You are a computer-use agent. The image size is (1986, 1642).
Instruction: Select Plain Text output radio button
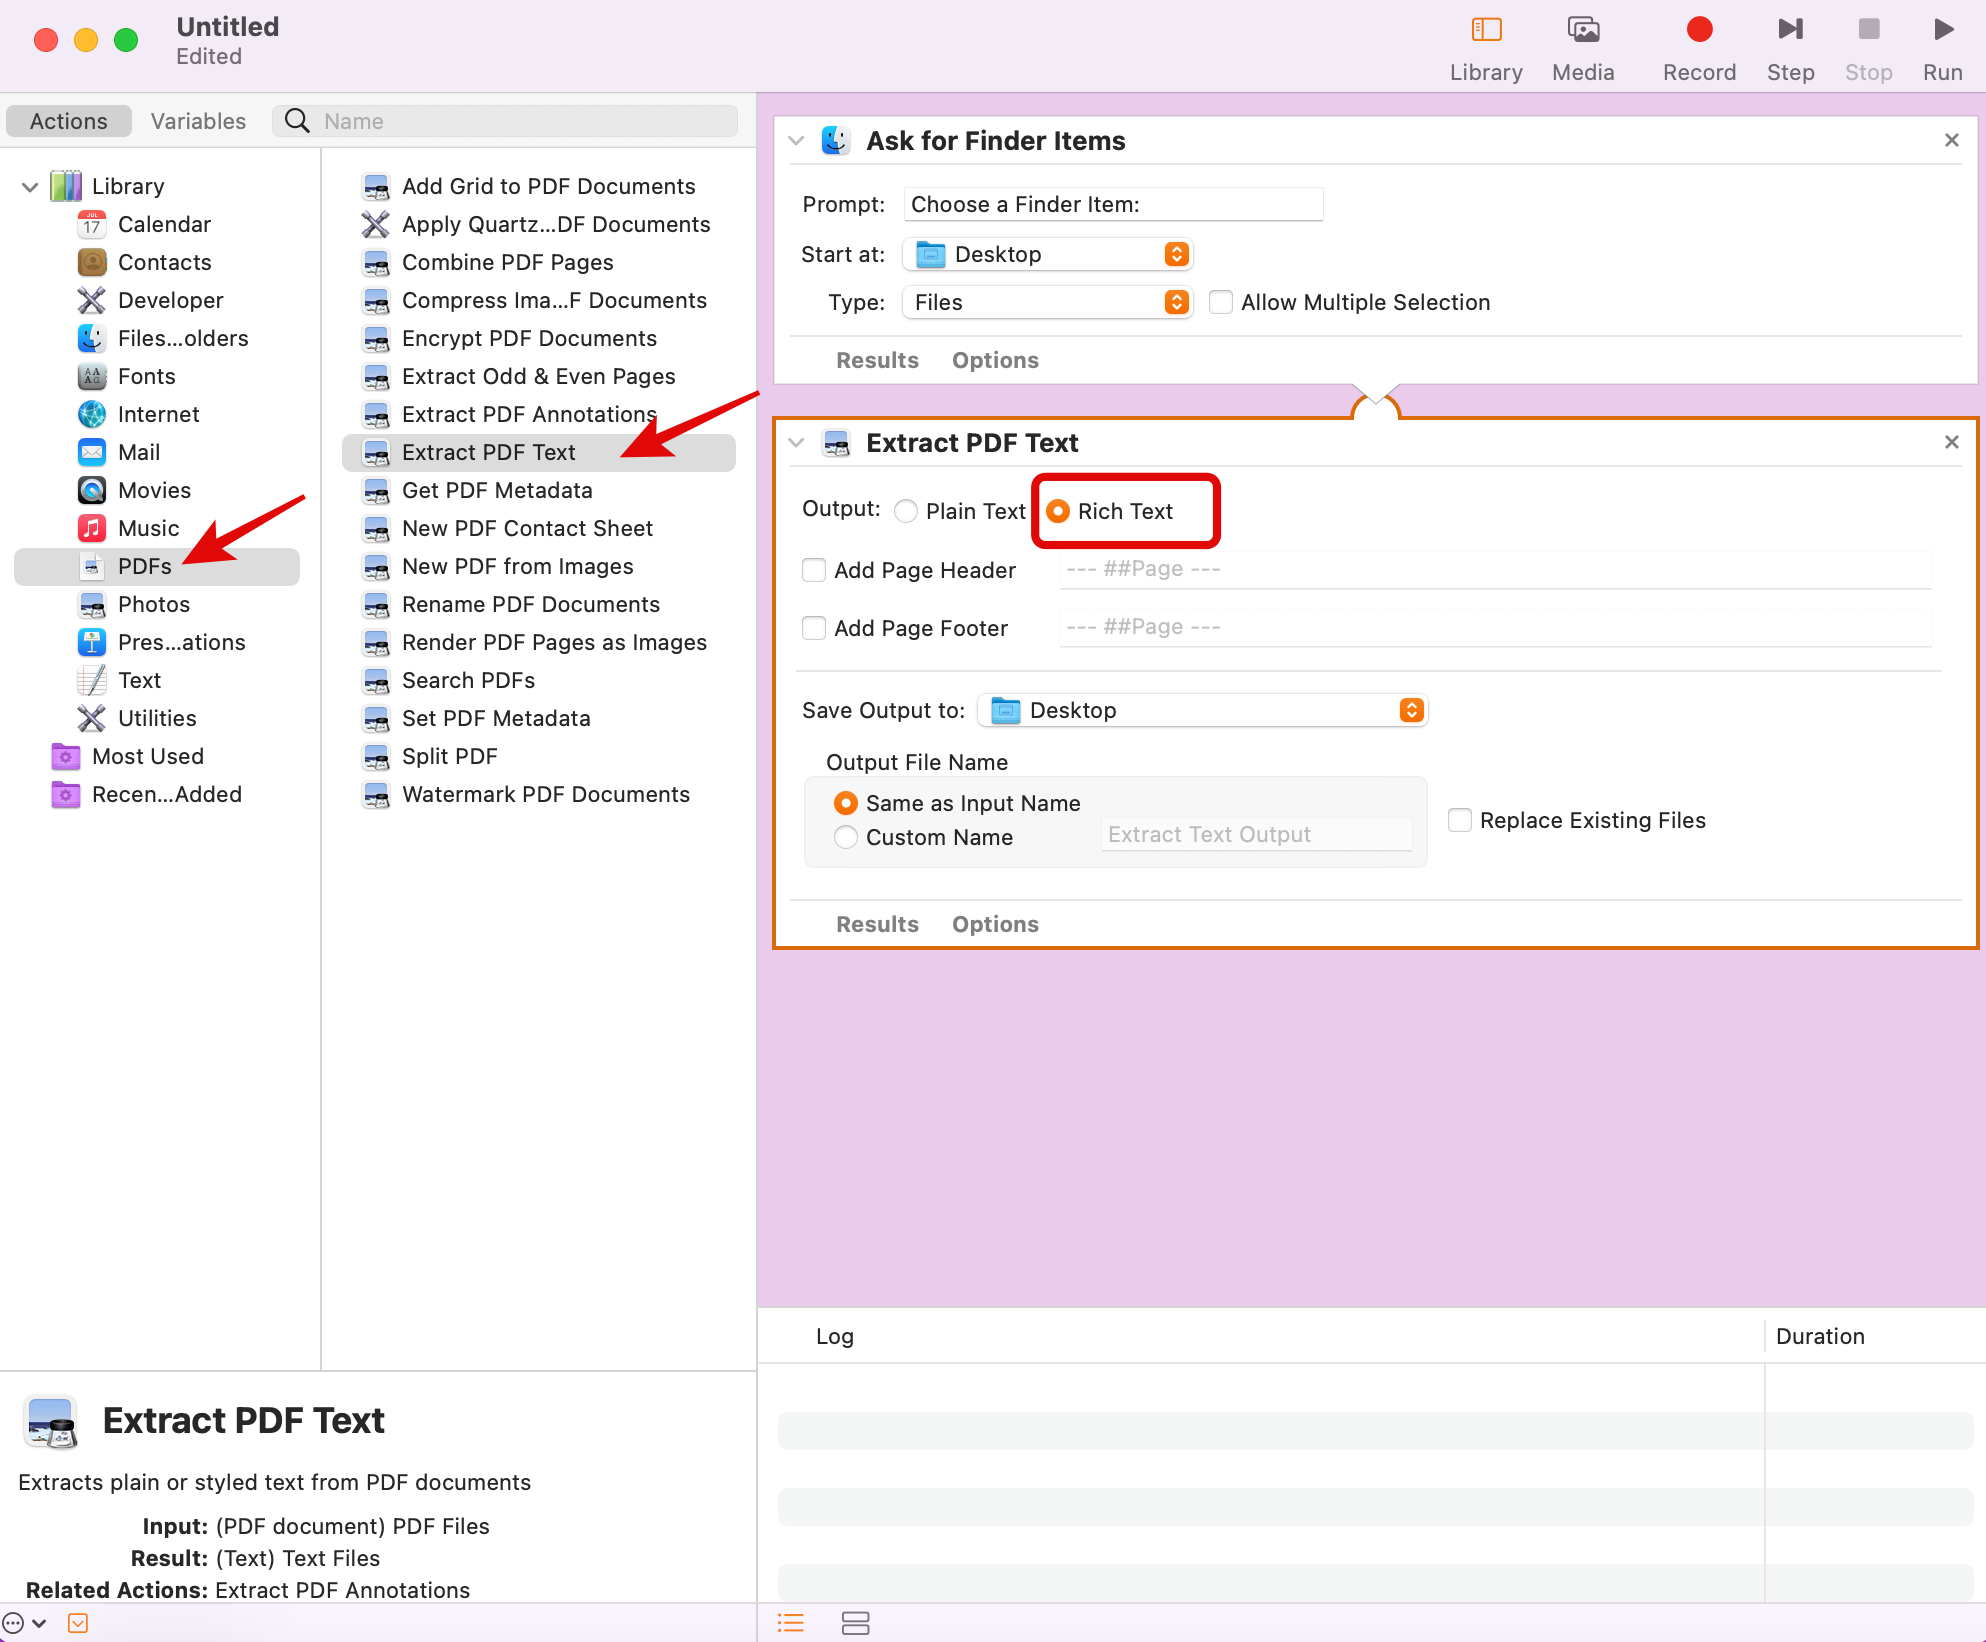point(906,511)
